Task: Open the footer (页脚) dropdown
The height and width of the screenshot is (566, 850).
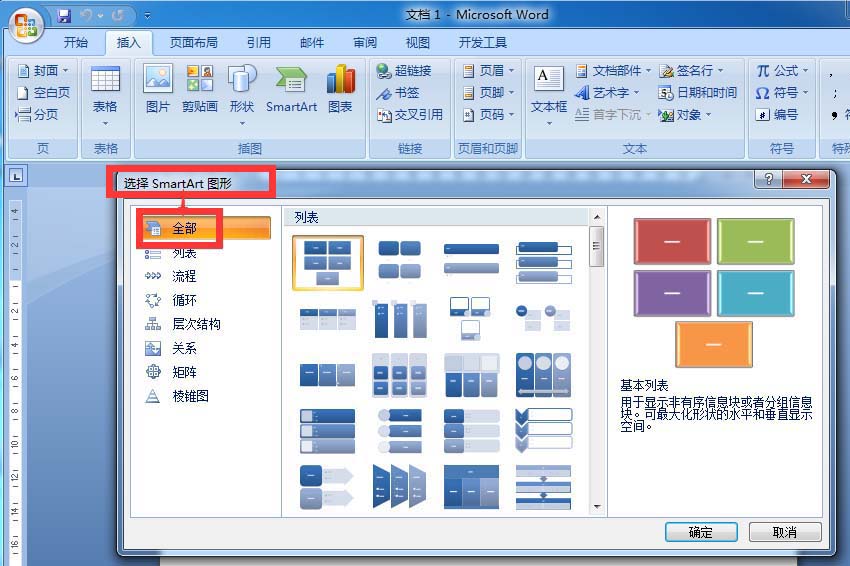Action: click(x=488, y=93)
